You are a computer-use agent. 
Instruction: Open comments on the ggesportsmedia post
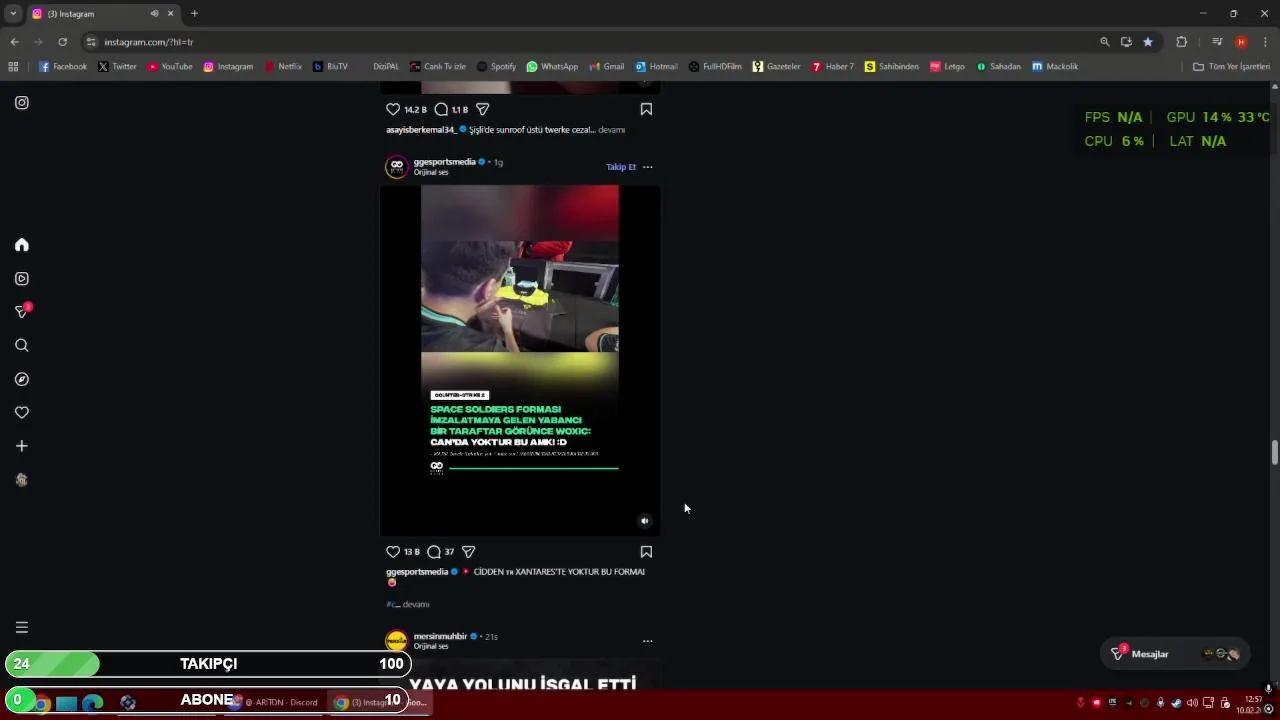click(x=434, y=552)
